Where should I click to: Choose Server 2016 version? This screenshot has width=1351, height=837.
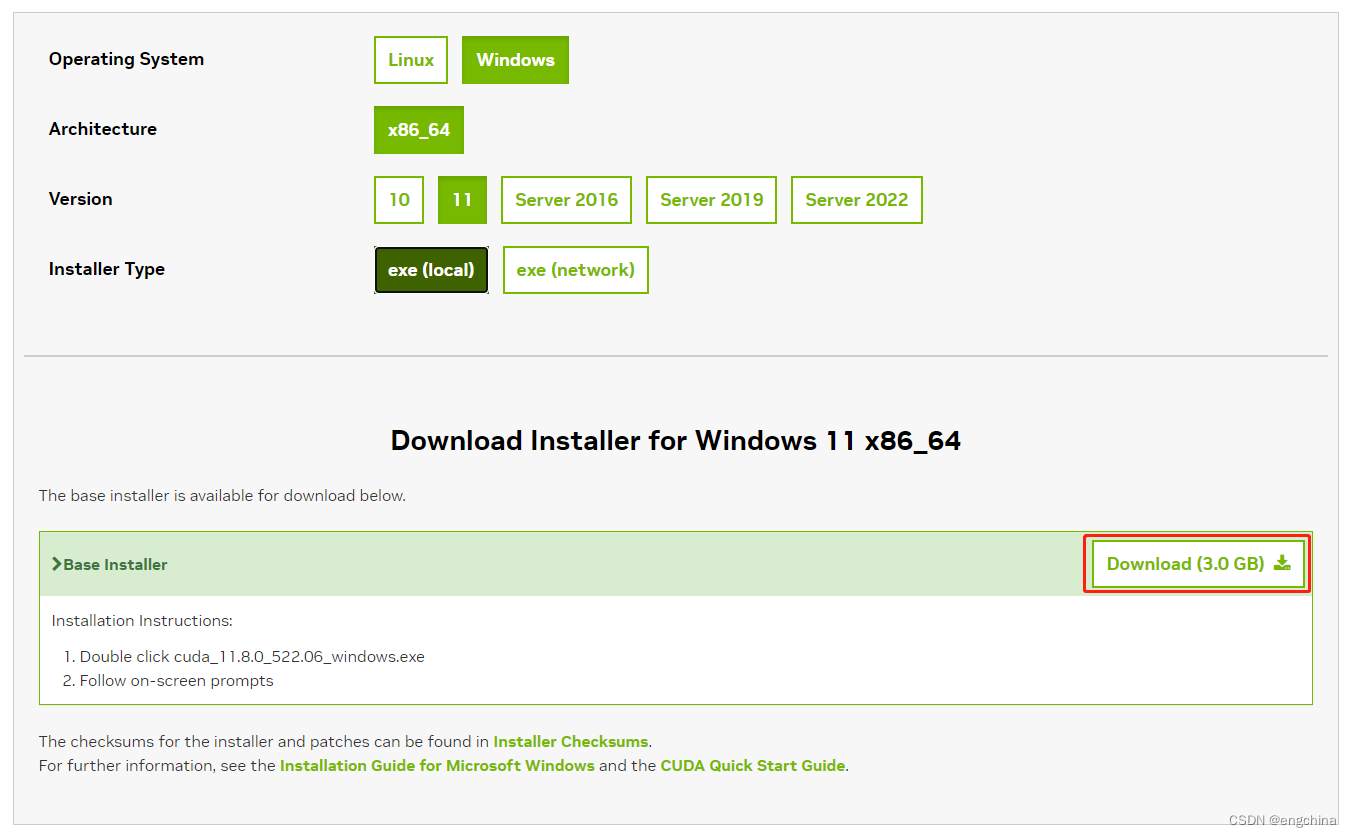tap(566, 200)
